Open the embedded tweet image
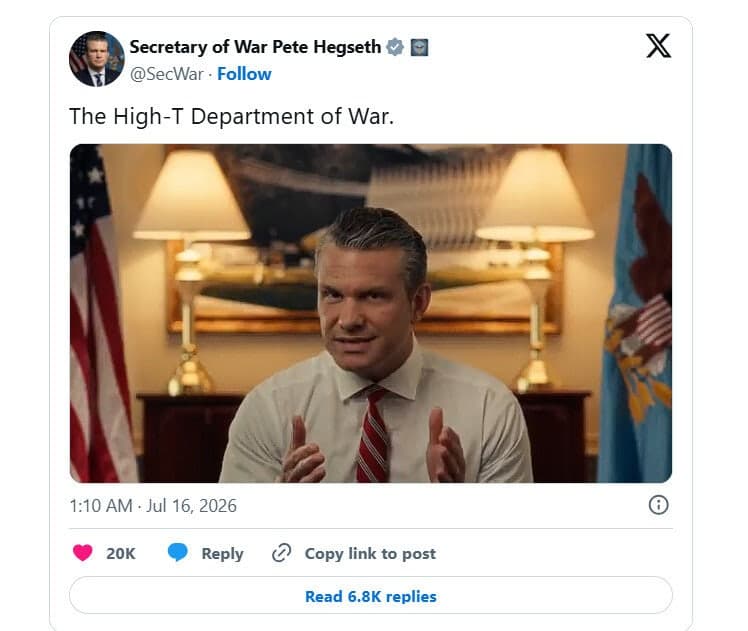The image size is (748, 631). click(371, 313)
